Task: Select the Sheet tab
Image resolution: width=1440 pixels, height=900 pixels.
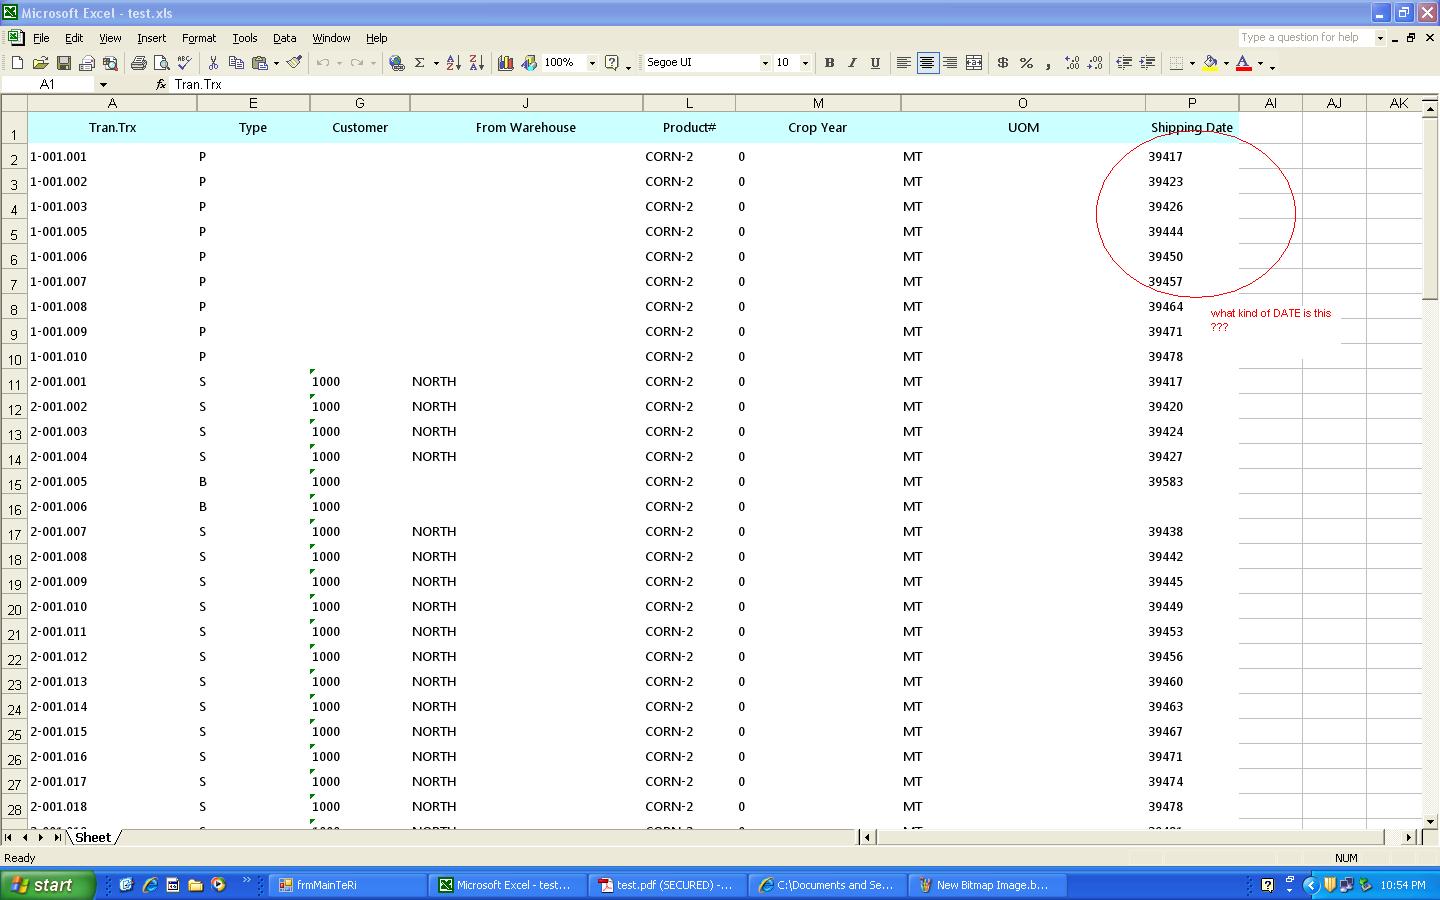Action: click(93, 837)
